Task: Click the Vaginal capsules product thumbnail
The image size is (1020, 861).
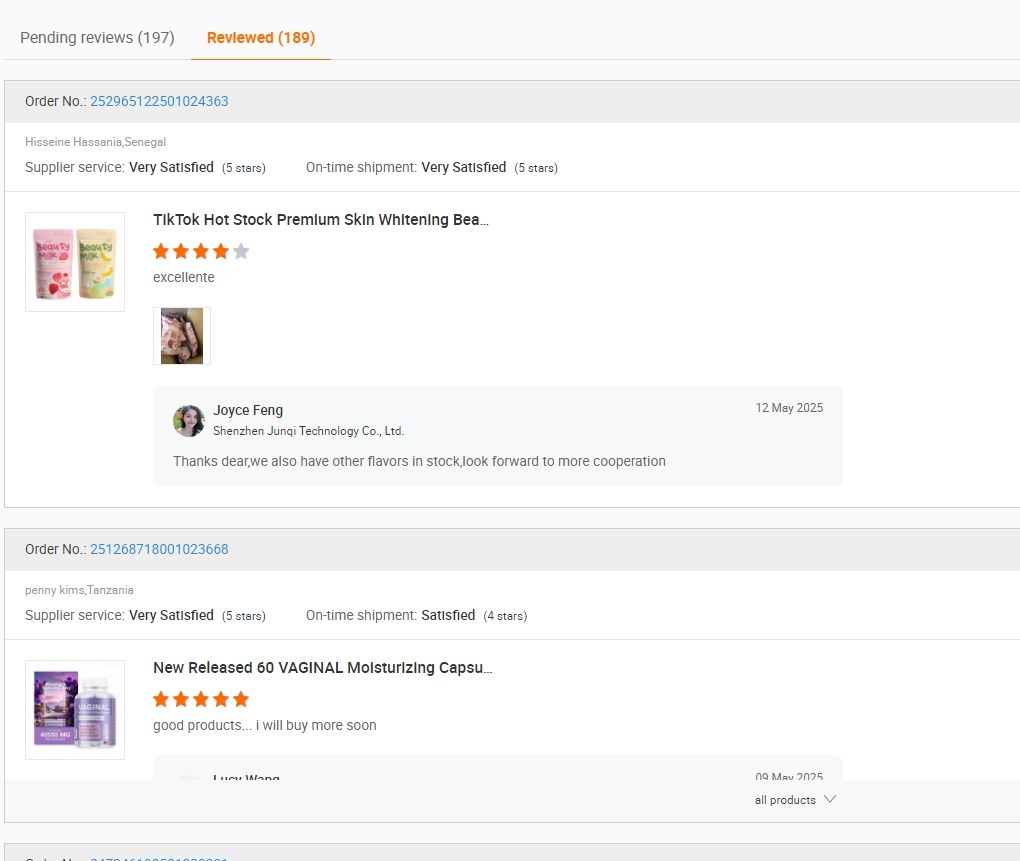Action: click(75, 710)
